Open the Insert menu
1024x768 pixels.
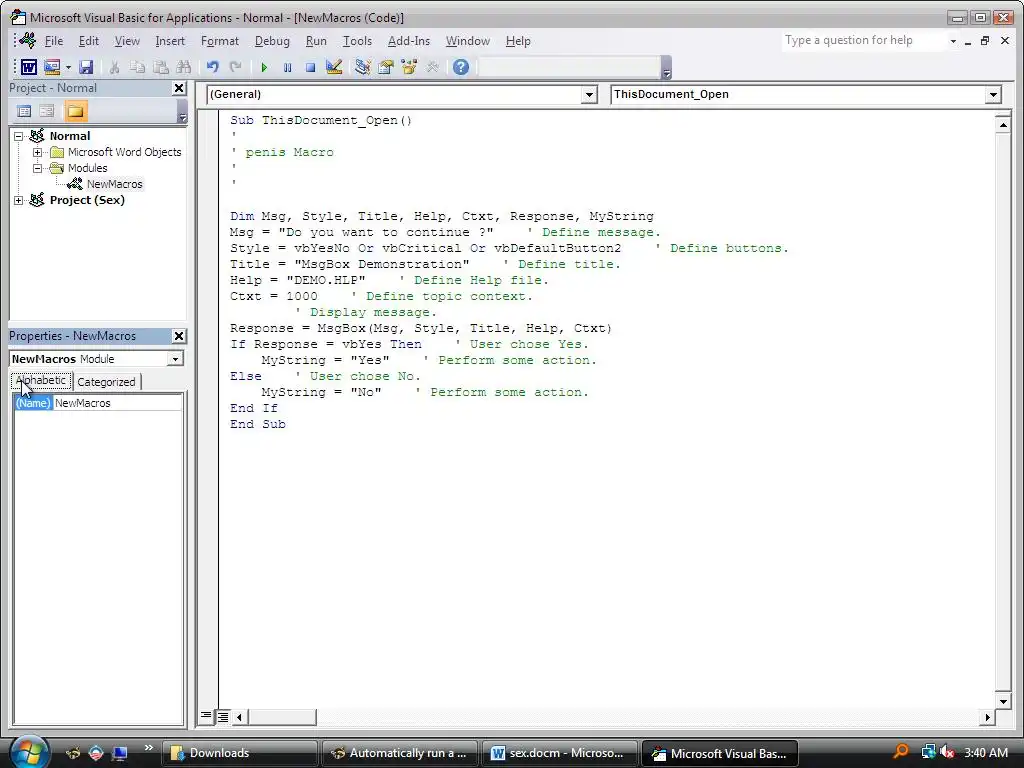click(x=170, y=40)
